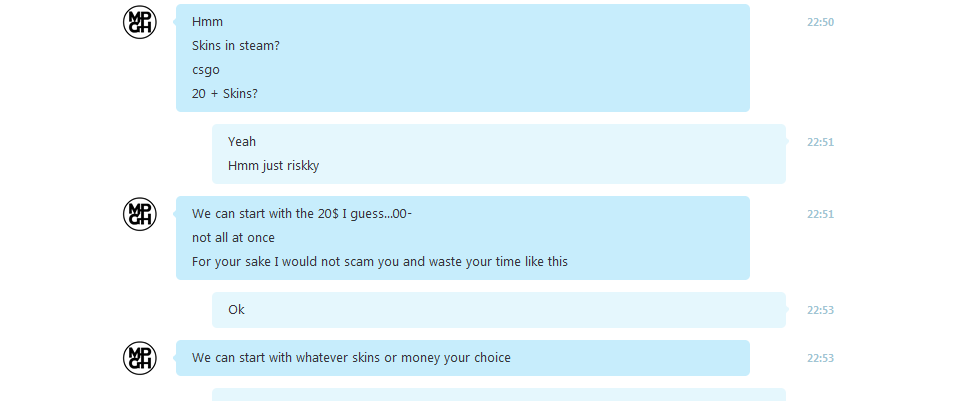Select the 'For your sake I would not scam' line
The height and width of the screenshot is (406, 955).
[x=379, y=262]
